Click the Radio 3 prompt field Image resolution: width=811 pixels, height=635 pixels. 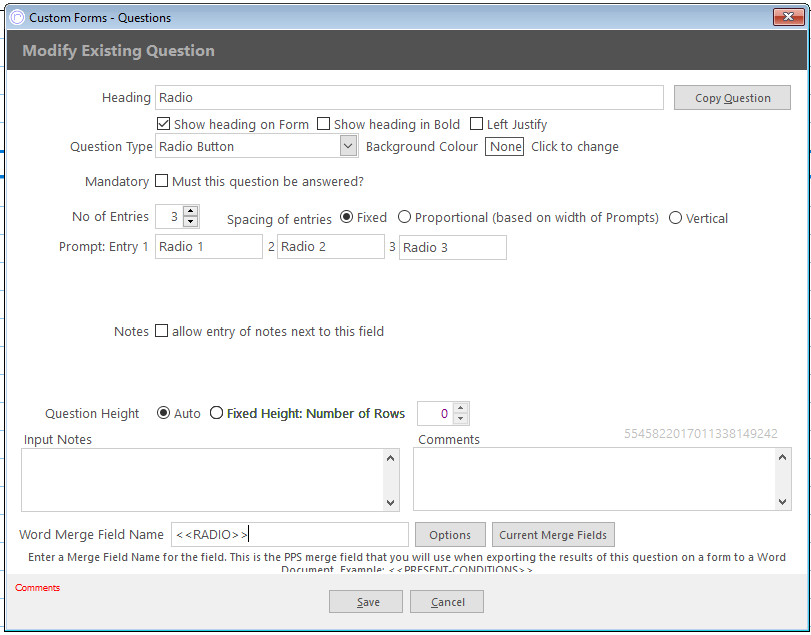pyautogui.click(x=453, y=248)
